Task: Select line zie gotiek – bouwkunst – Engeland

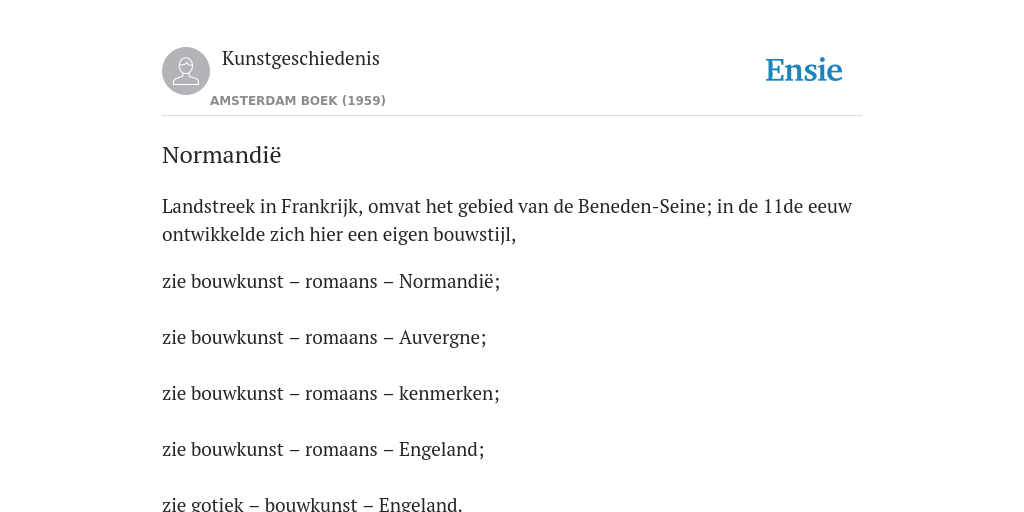Action: point(312,504)
